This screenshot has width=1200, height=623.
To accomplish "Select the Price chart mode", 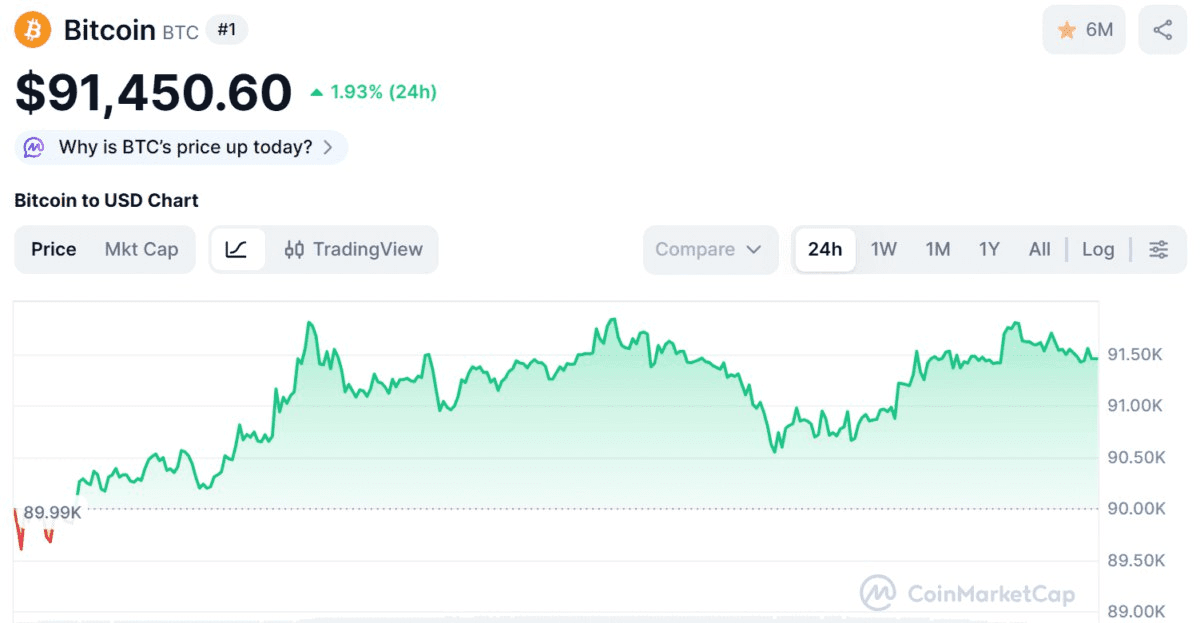I will (x=54, y=249).
